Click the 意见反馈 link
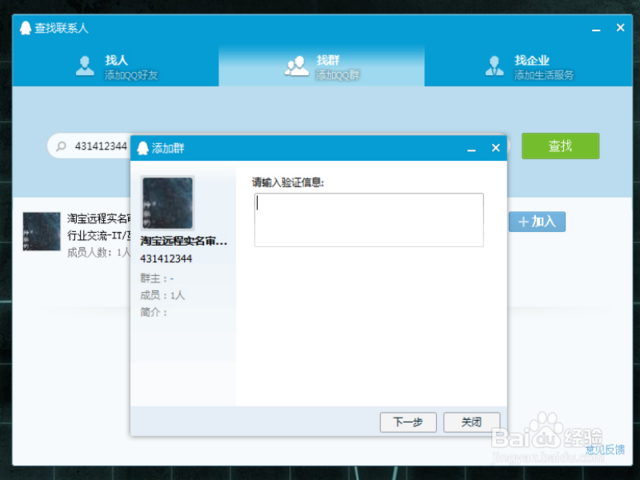This screenshot has height=480, width=640. pos(605,450)
